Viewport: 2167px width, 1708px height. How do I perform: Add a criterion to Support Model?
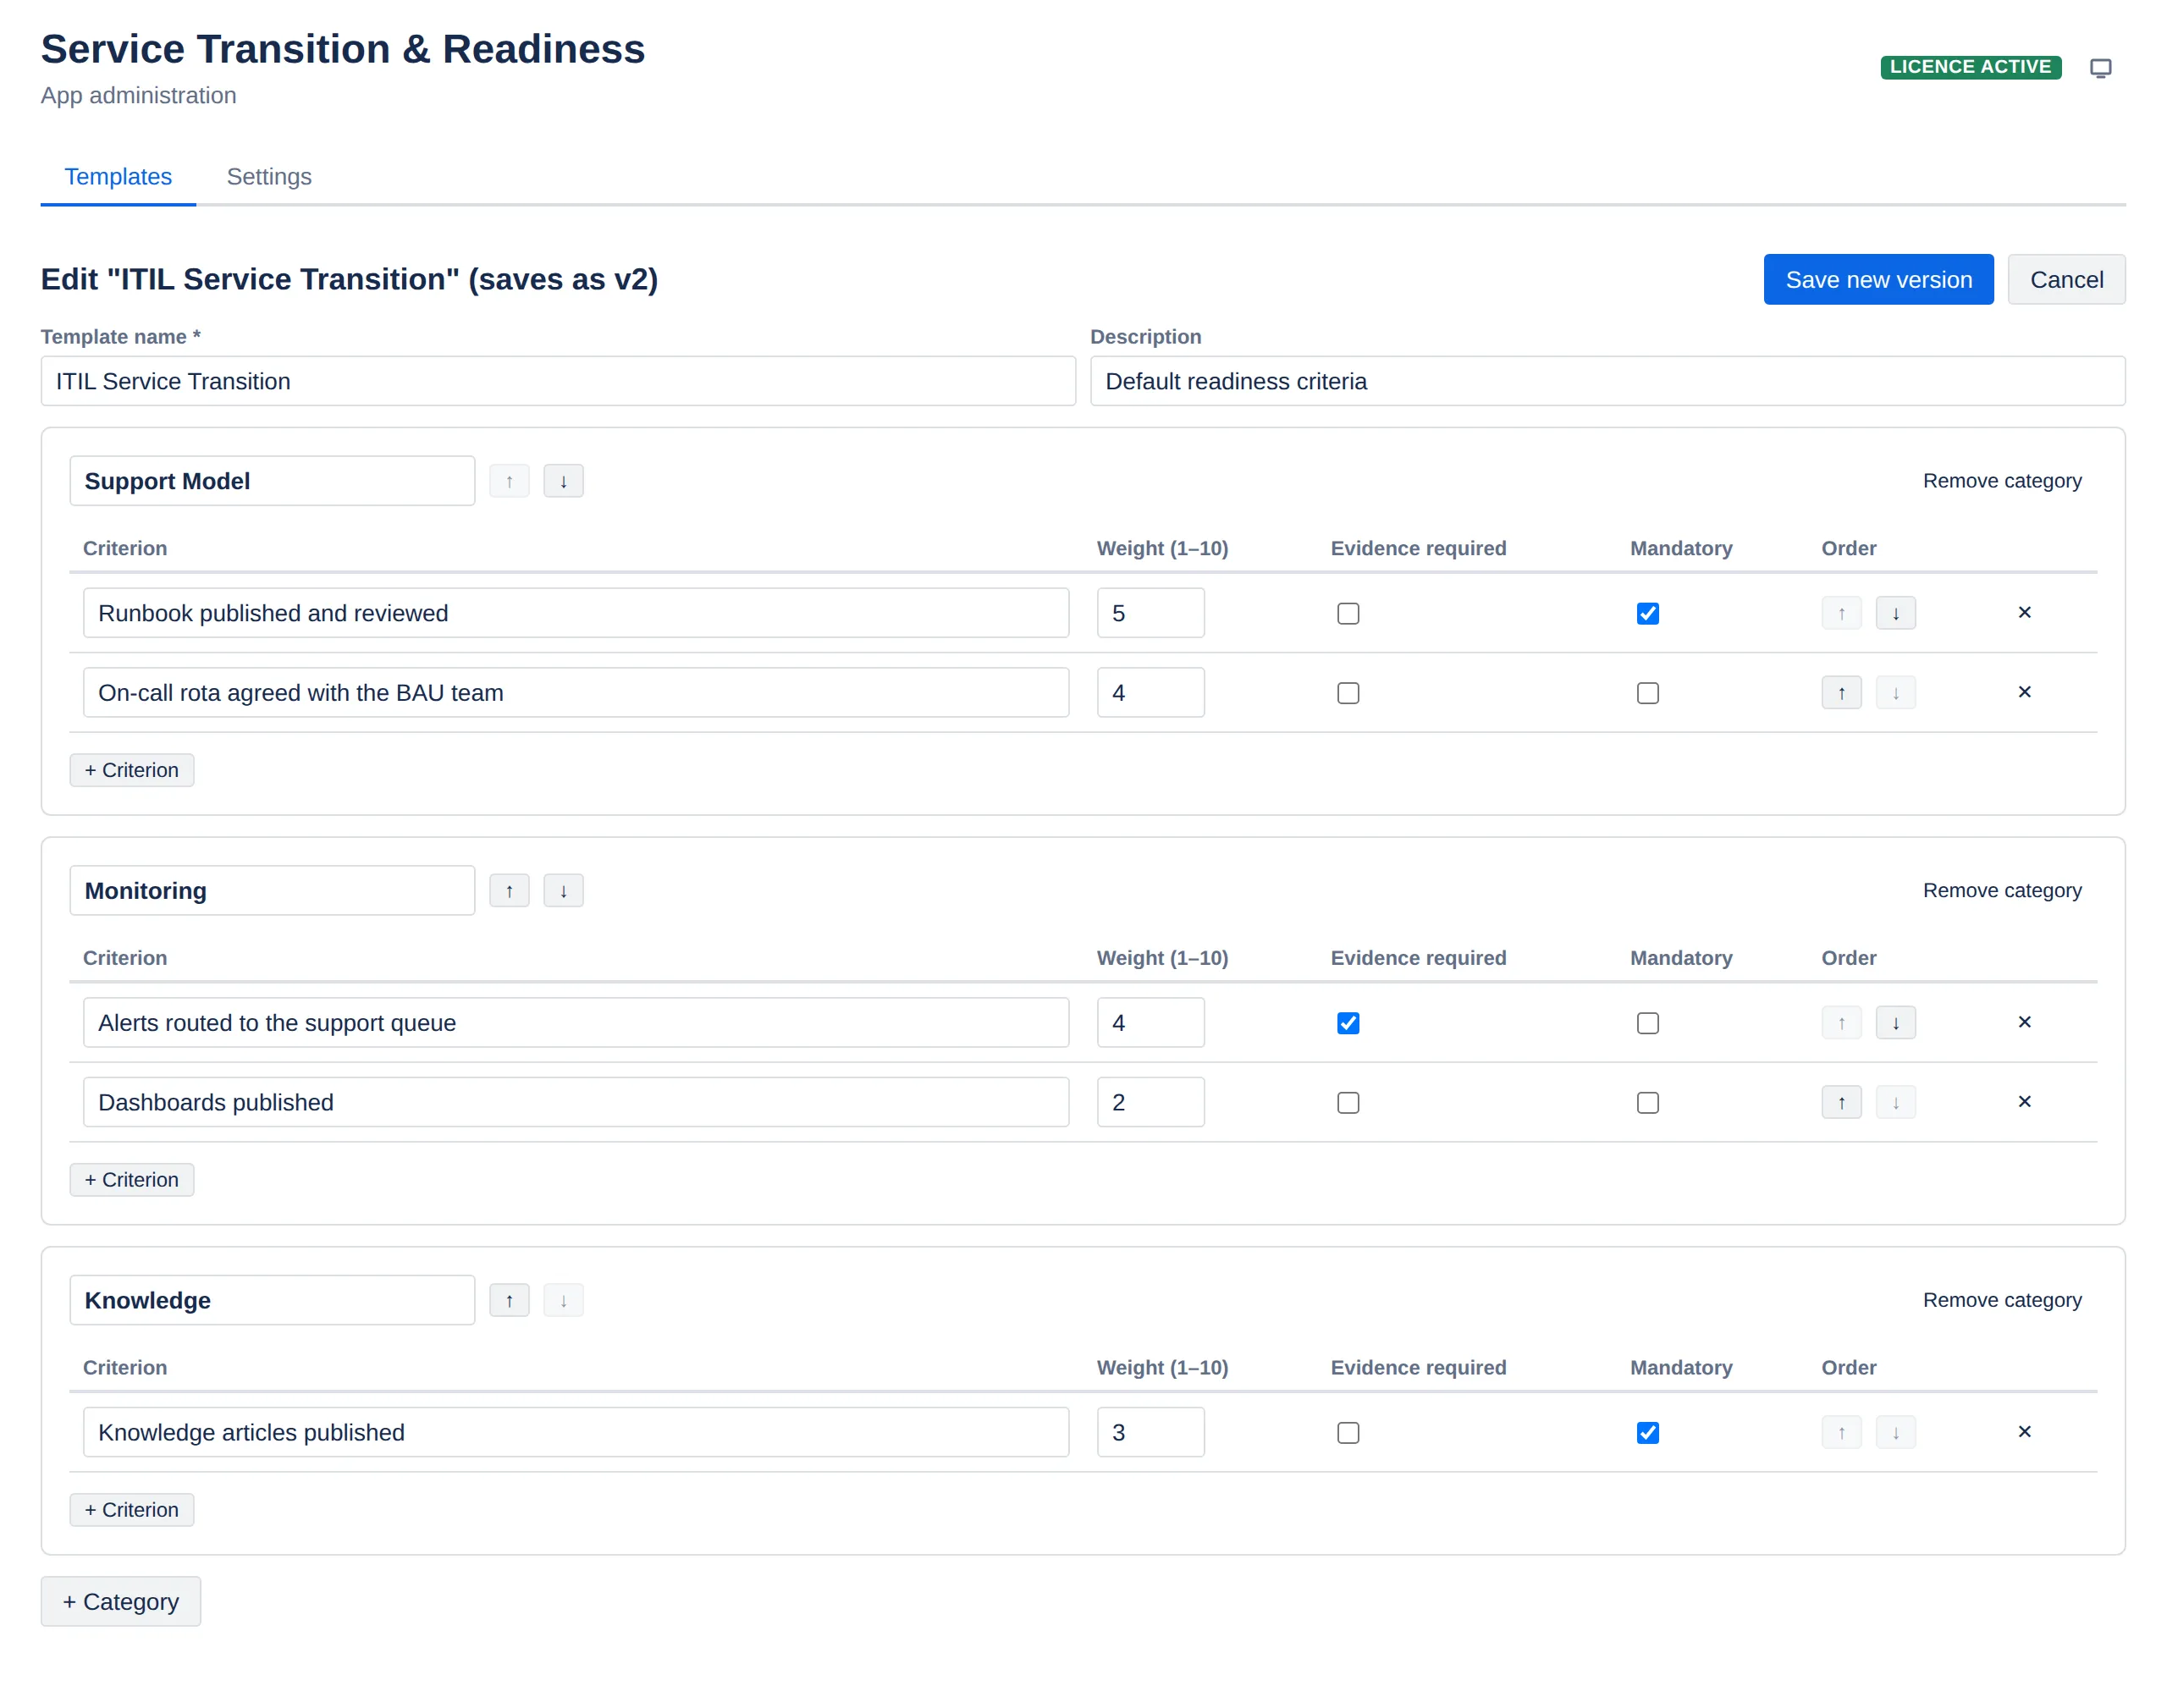pos(132,770)
